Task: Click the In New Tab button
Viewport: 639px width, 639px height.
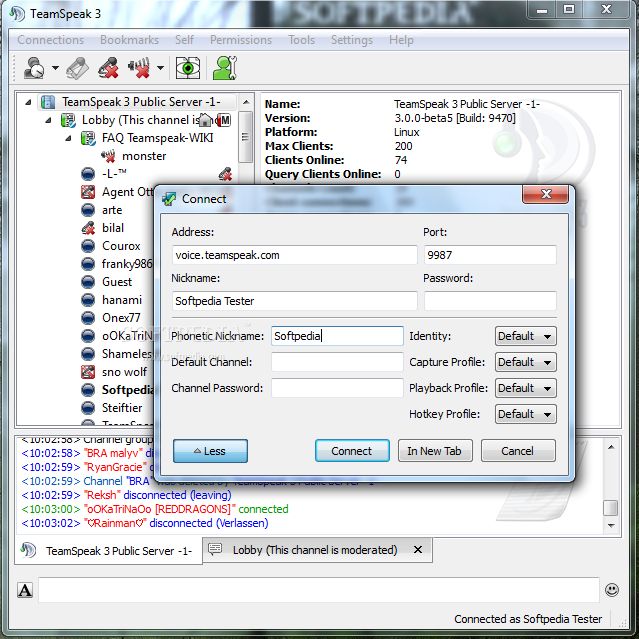Action: (x=435, y=451)
